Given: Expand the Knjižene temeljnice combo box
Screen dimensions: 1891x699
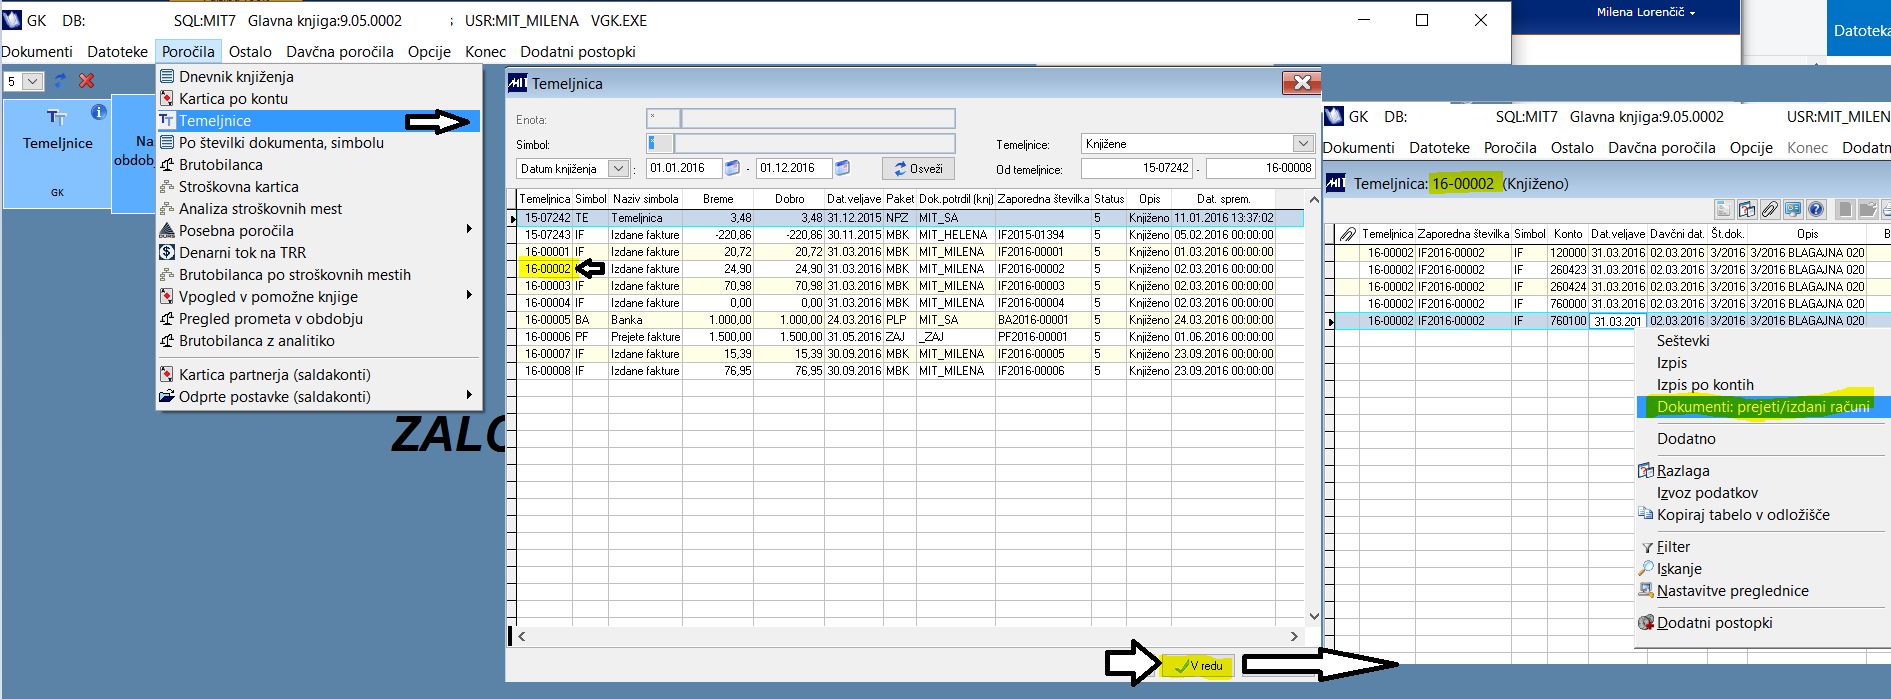Looking at the screenshot, I should (x=1302, y=144).
